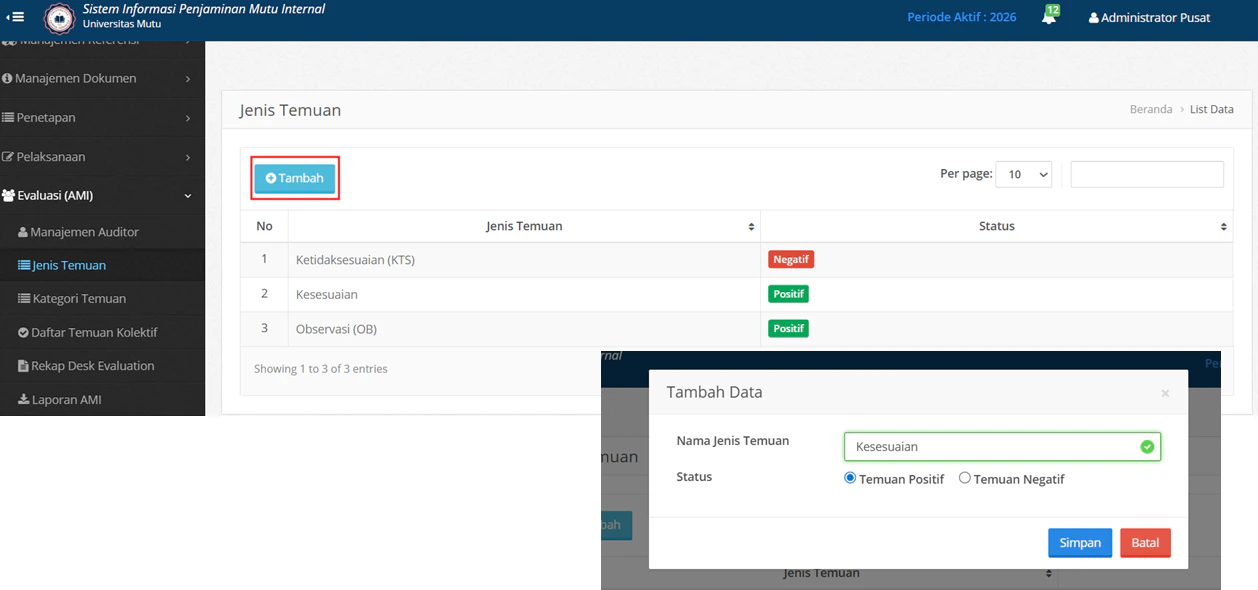Click the Periode Aktif : 2026 label
This screenshot has width=1258, height=590.
(x=961, y=17)
